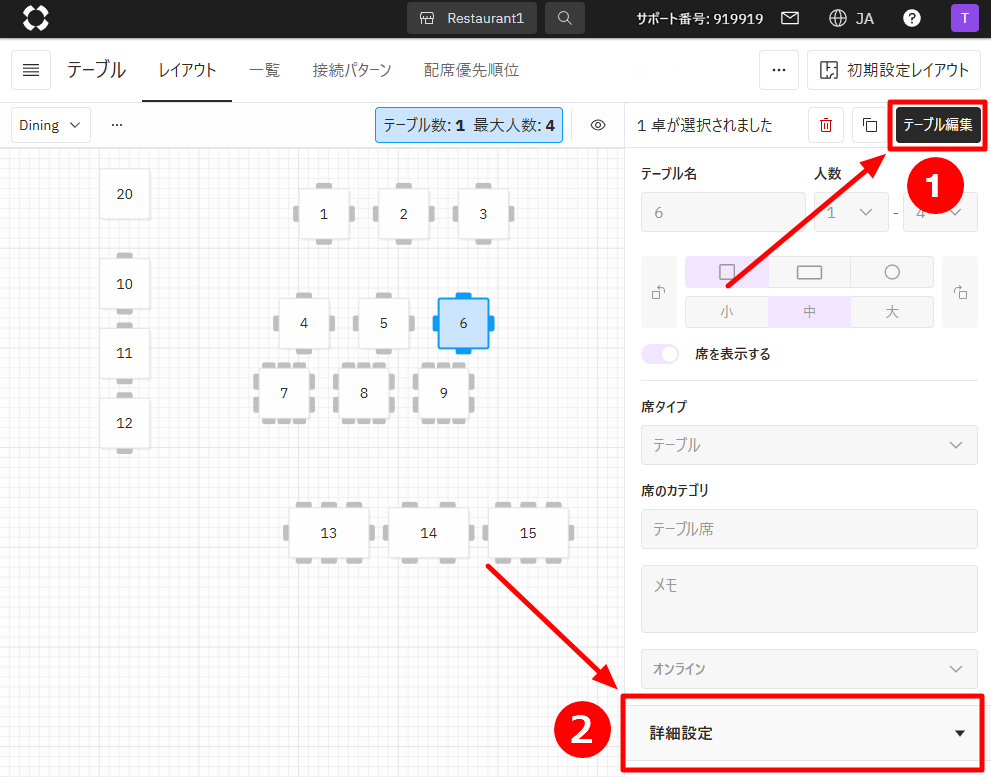
Task: Click the 初期設定レイアウト button
Action: pyautogui.click(x=894, y=70)
